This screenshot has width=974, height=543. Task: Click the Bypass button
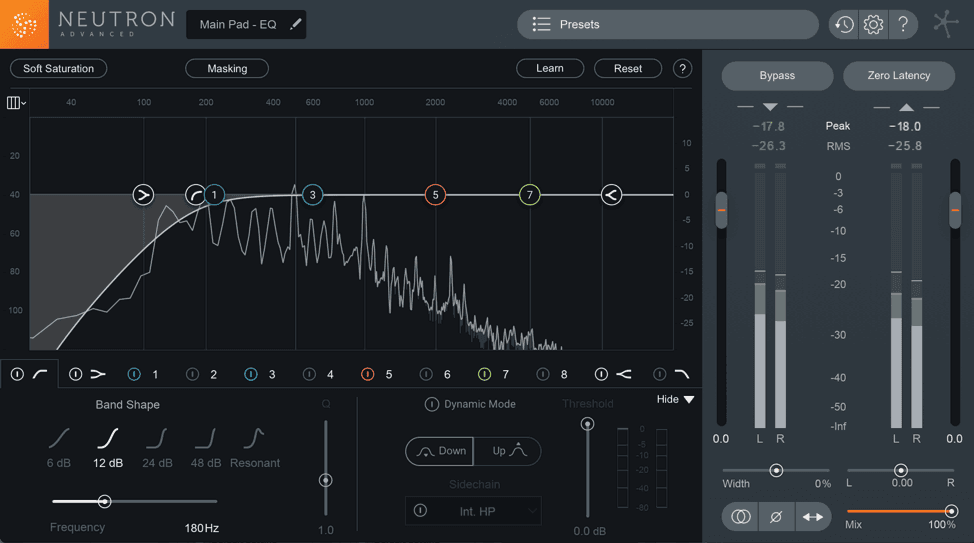tap(777, 75)
